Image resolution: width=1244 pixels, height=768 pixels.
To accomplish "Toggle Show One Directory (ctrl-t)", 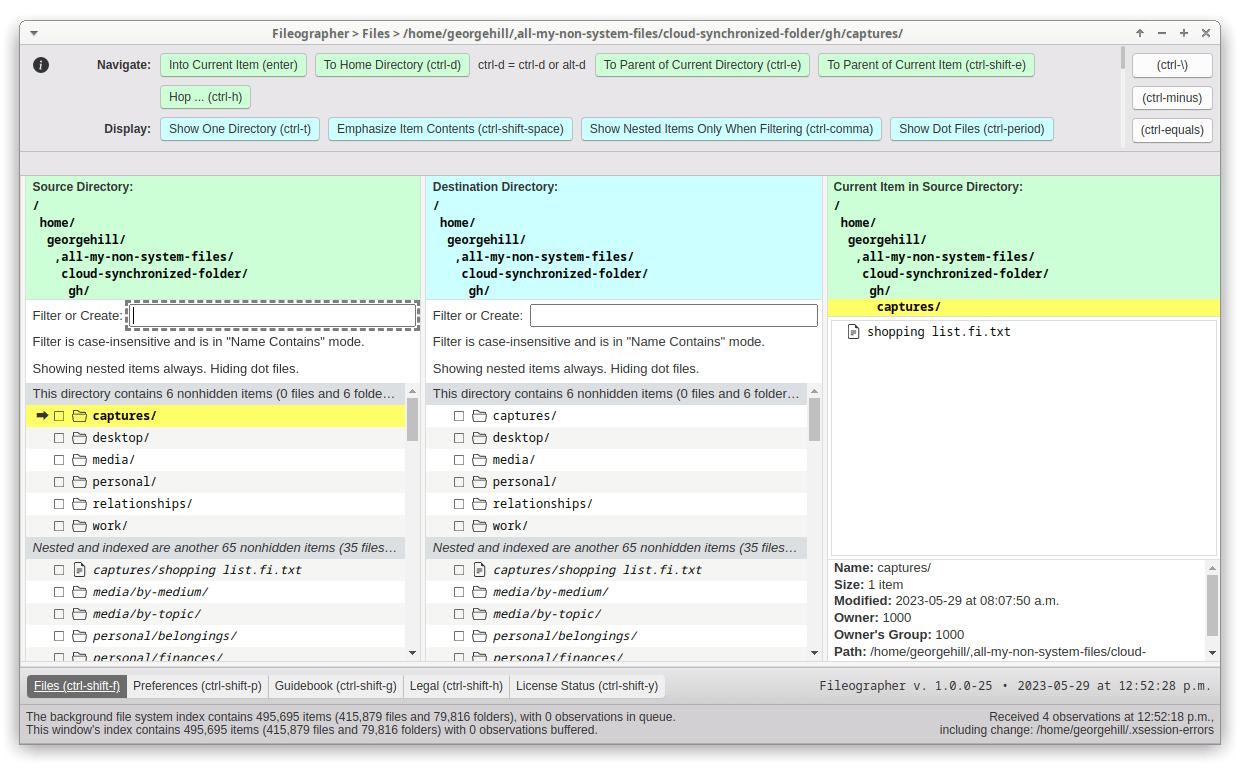I will pyautogui.click(x=240, y=129).
